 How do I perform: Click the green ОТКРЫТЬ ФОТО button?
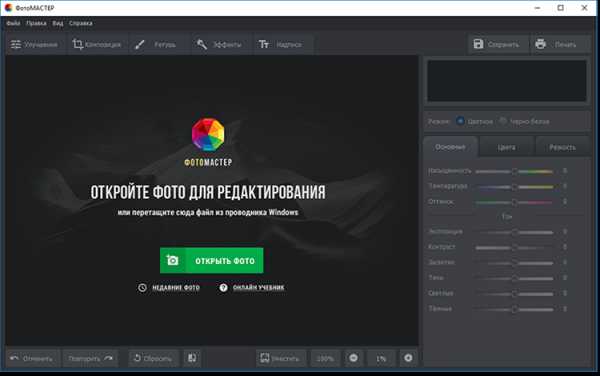[x=212, y=260]
